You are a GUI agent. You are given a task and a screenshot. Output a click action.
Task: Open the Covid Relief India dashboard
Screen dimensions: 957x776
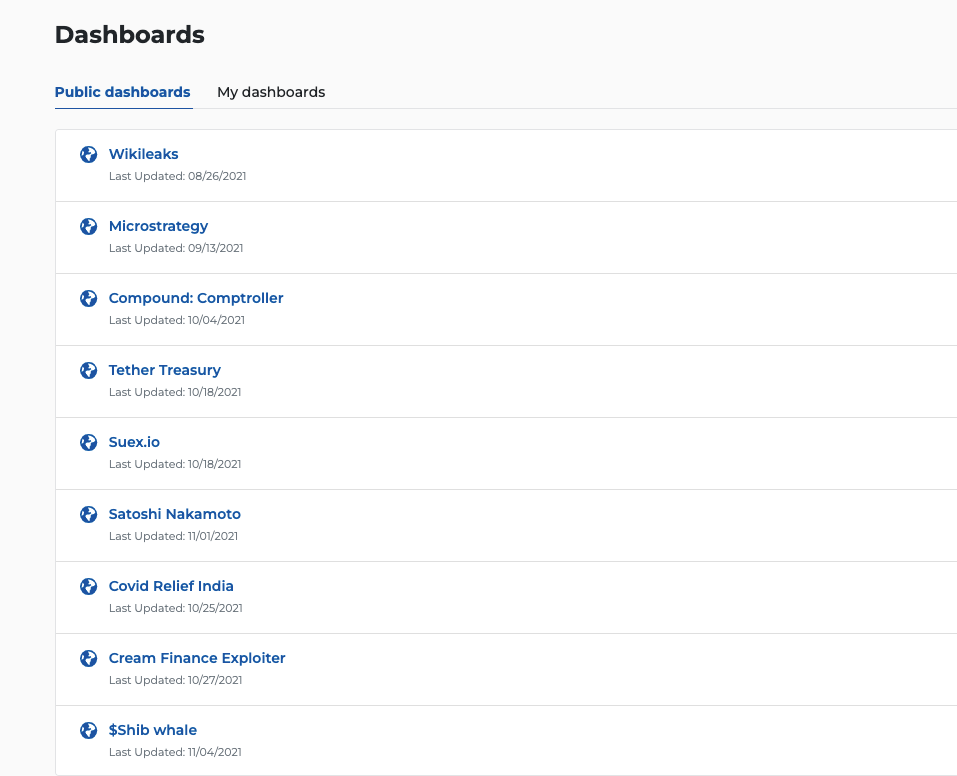tap(171, 586)
